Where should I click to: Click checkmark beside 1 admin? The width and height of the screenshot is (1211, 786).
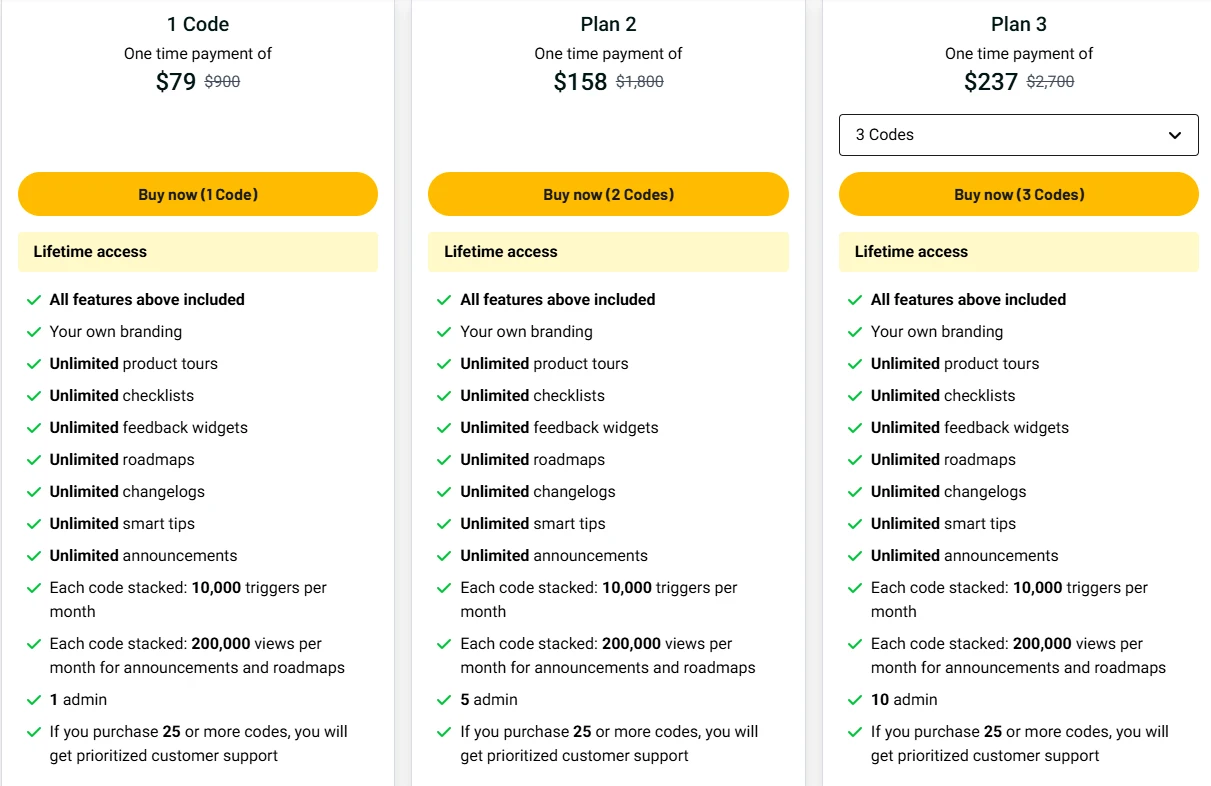[x=34, y=700]
